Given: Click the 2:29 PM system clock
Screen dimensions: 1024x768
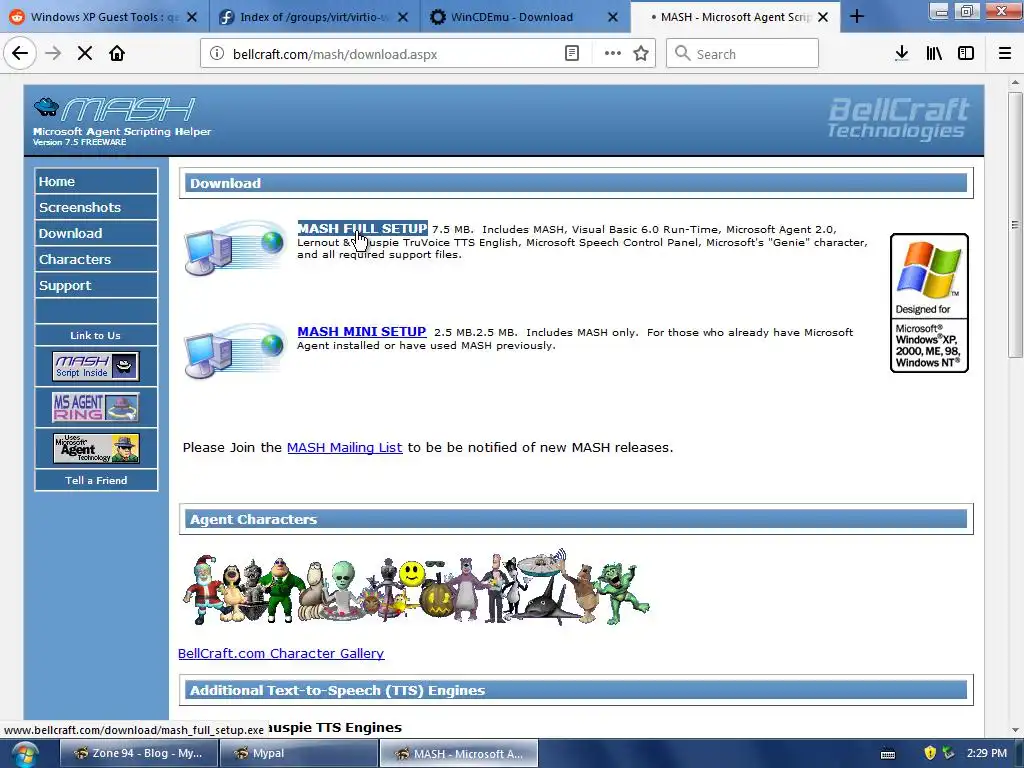Looking at the screenshot, I should (986, 754).
